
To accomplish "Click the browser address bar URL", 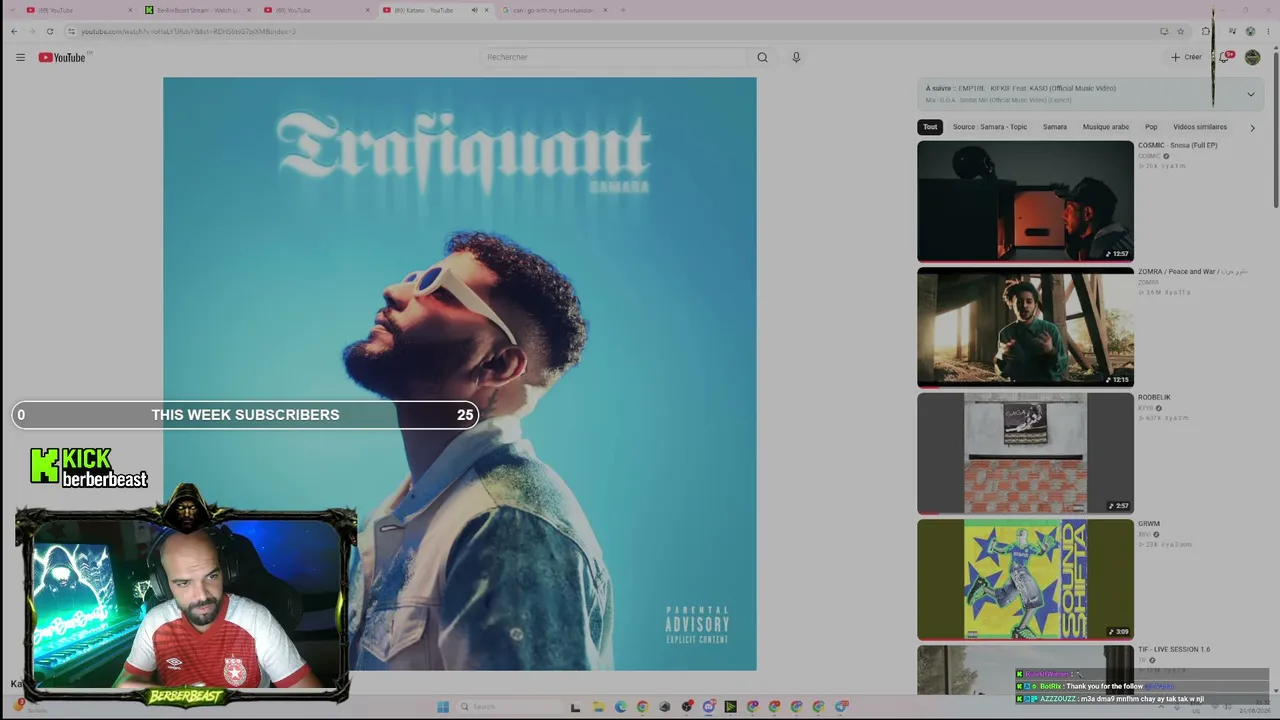I will point(188,31).
